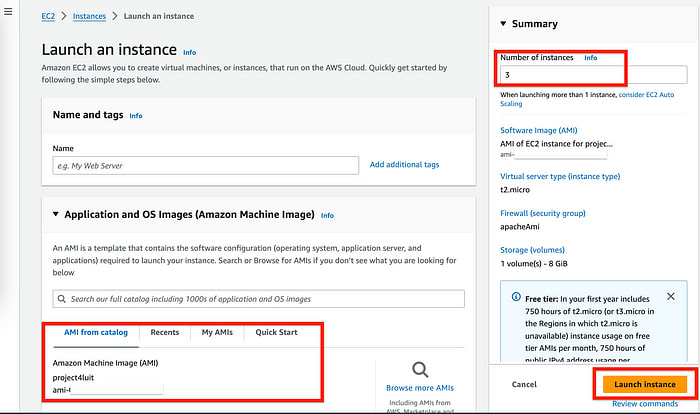The width and height of the screenshot is (700, 414).
Task: Open Info beside Name and tags
Action: (136, 116)
